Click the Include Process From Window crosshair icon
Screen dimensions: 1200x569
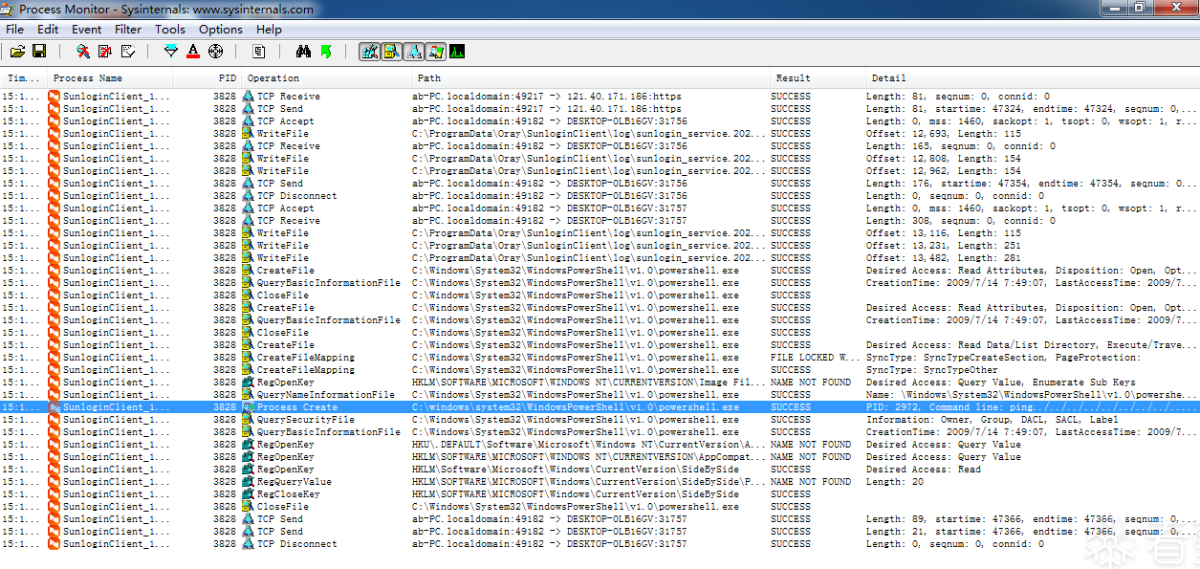click(x=215, y=52)
